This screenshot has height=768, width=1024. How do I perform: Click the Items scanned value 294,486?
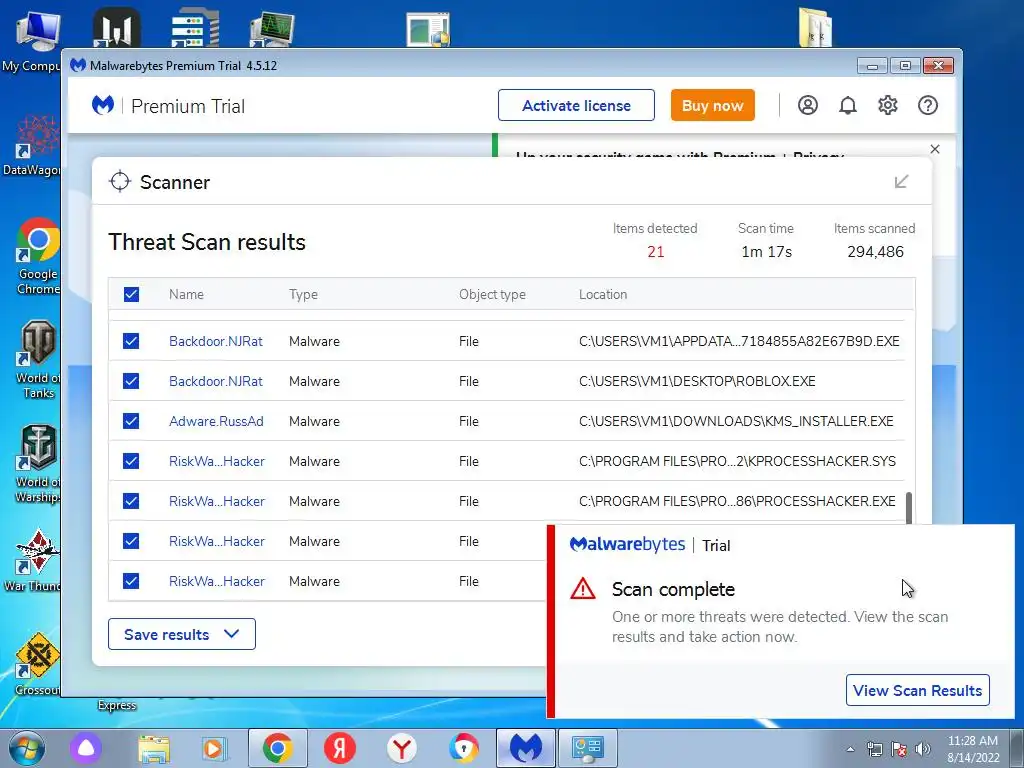[875, 251]
